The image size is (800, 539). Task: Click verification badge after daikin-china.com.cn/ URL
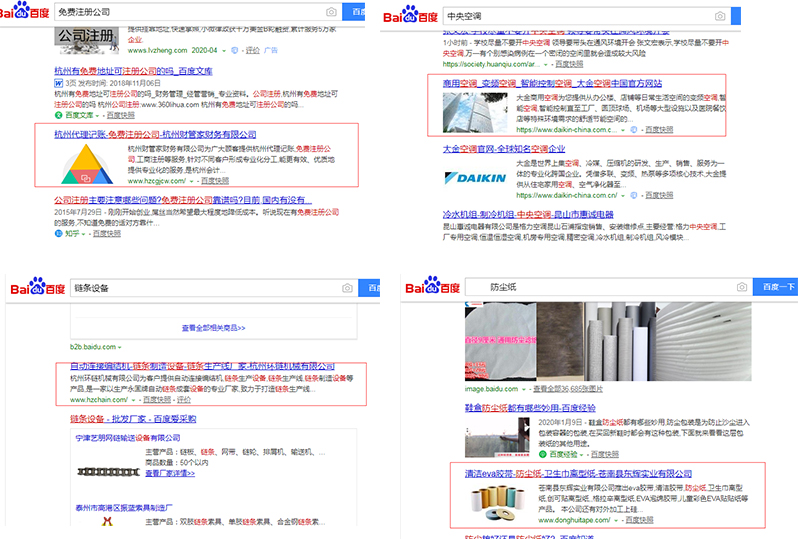[634, 195]
